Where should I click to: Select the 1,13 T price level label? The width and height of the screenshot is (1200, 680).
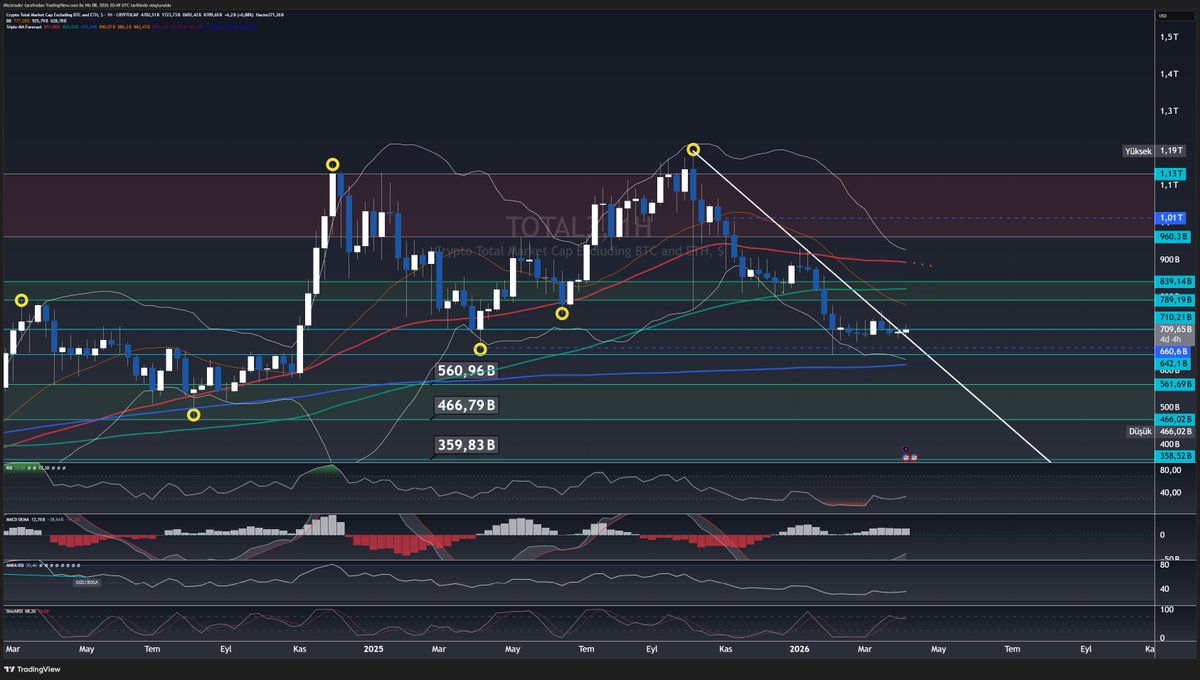pyautogui.click(x=1173, y=173)
